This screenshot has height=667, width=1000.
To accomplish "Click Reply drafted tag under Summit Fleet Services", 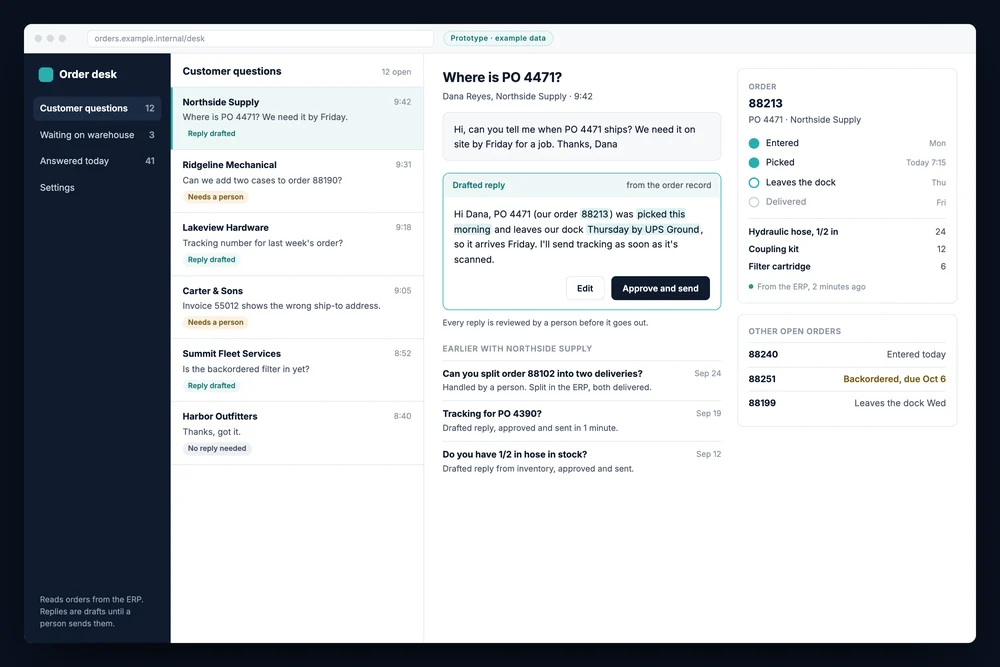I will click(212, 386).
